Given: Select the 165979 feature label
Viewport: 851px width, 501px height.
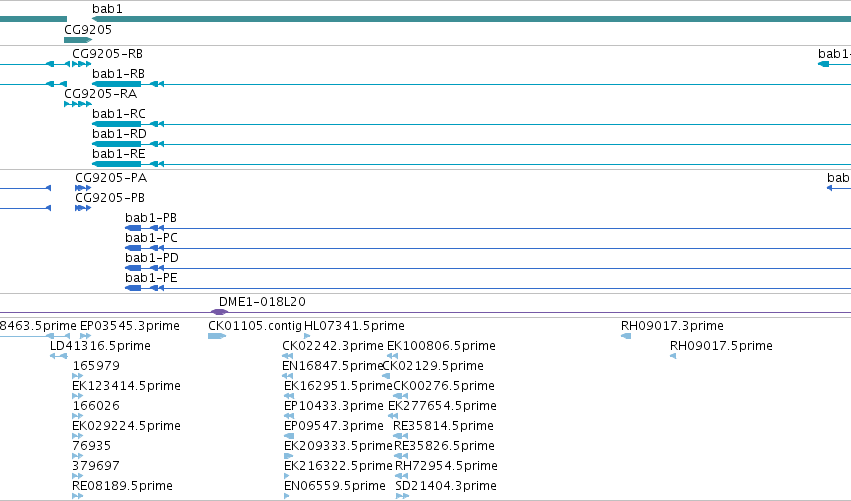Looking at the screenshot, I should pyautogui.click(x=96, y=366).
